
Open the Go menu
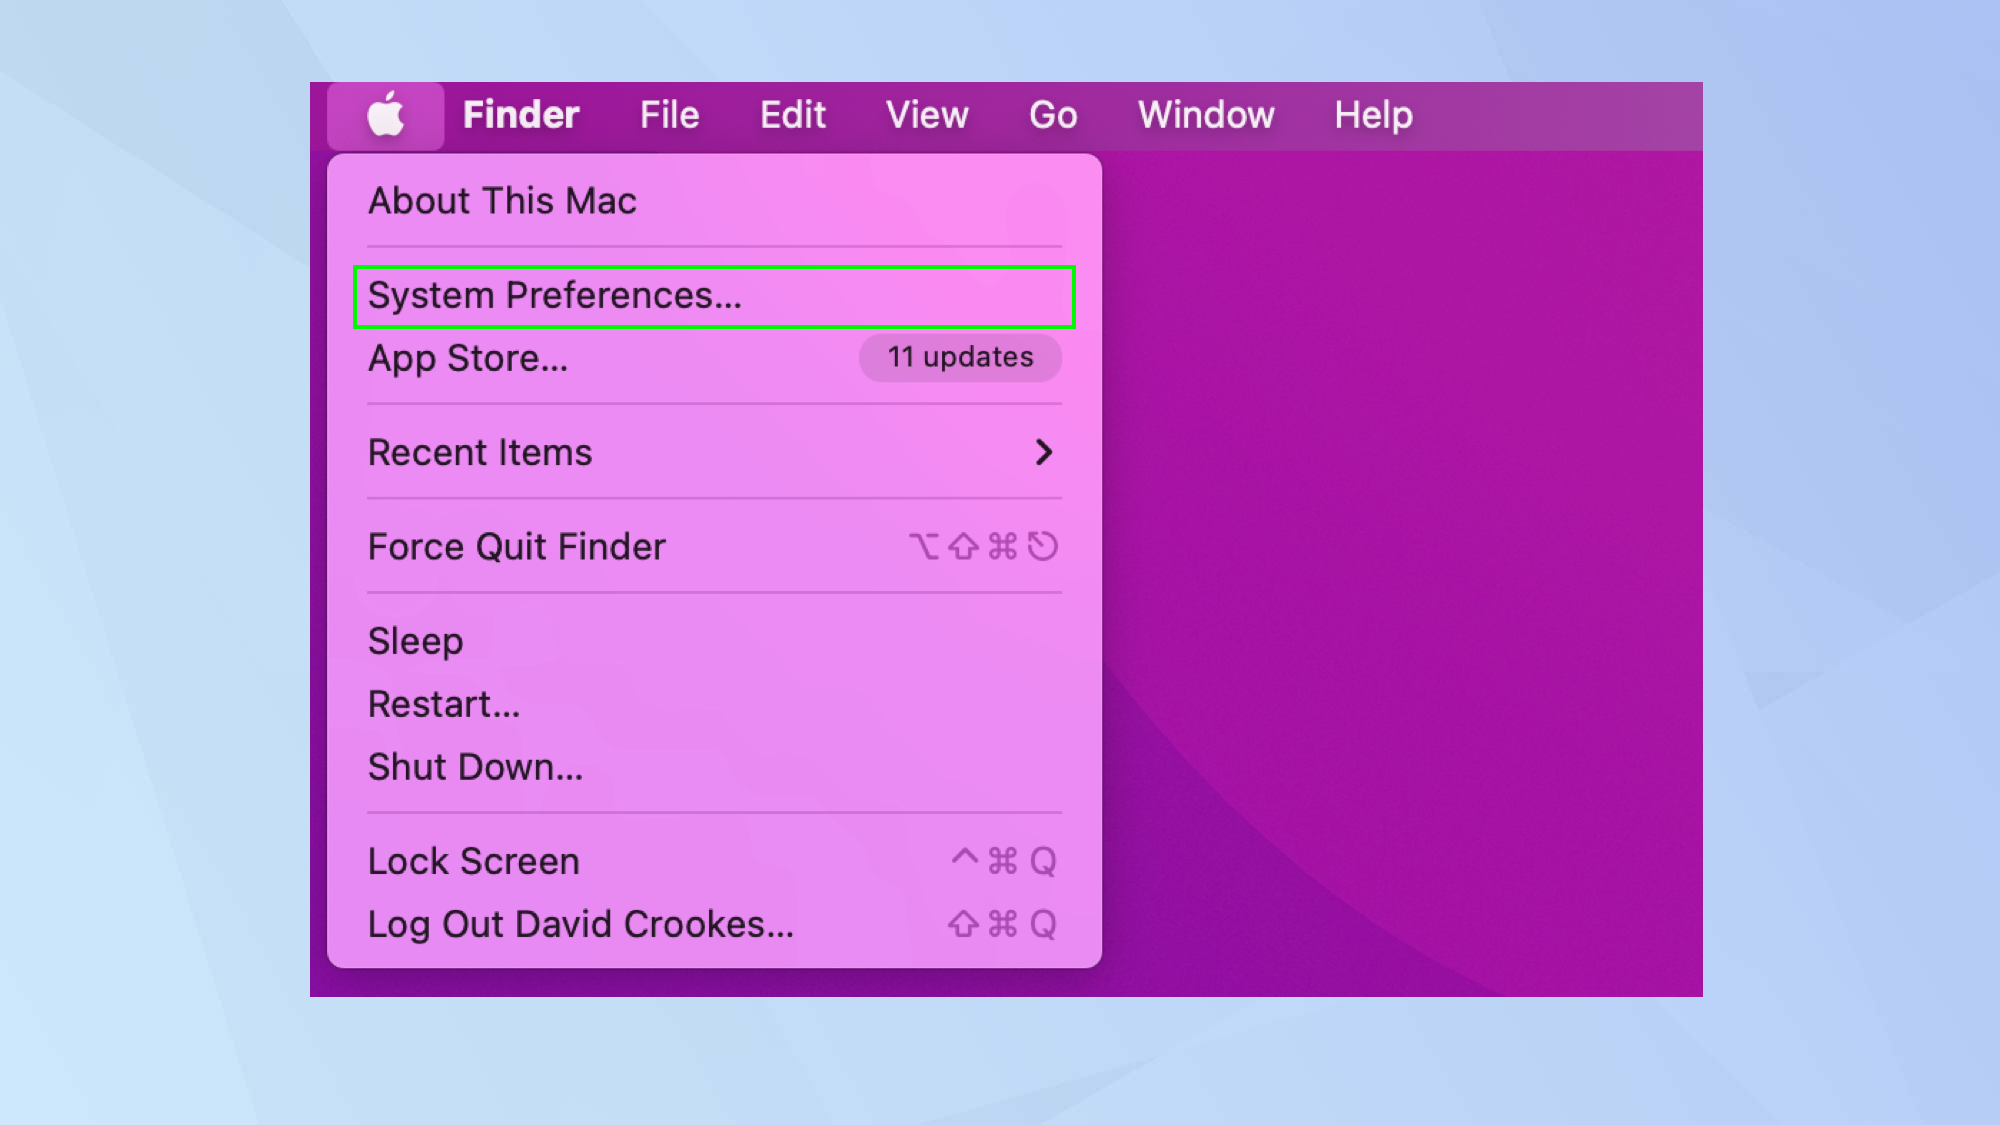(1053, 115)
